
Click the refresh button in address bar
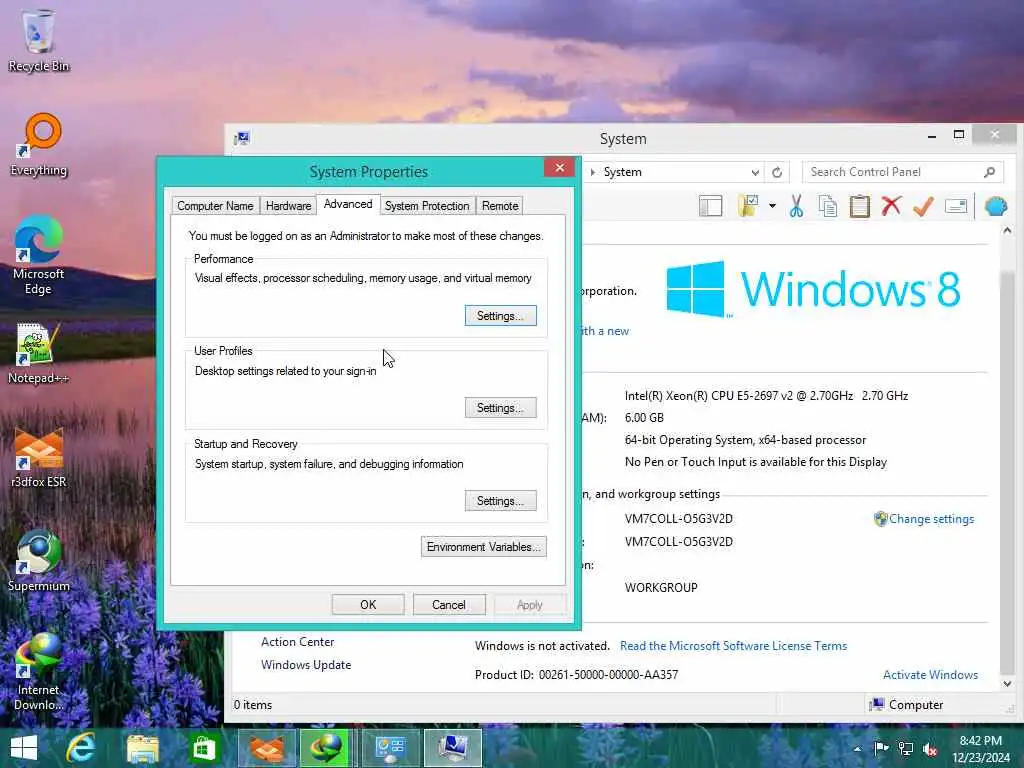(x=776, y=172)
